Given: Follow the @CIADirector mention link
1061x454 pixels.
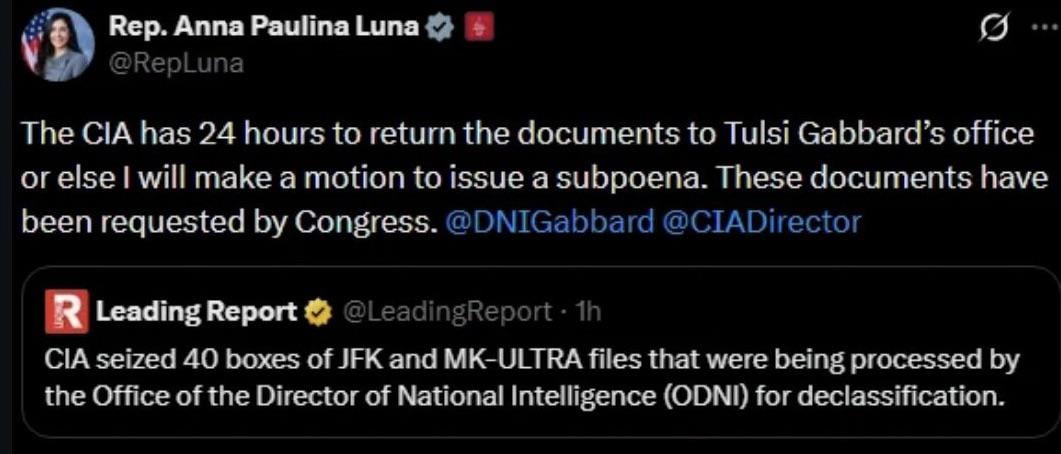Looking at the screenshot, I should [x=761, y=221].
